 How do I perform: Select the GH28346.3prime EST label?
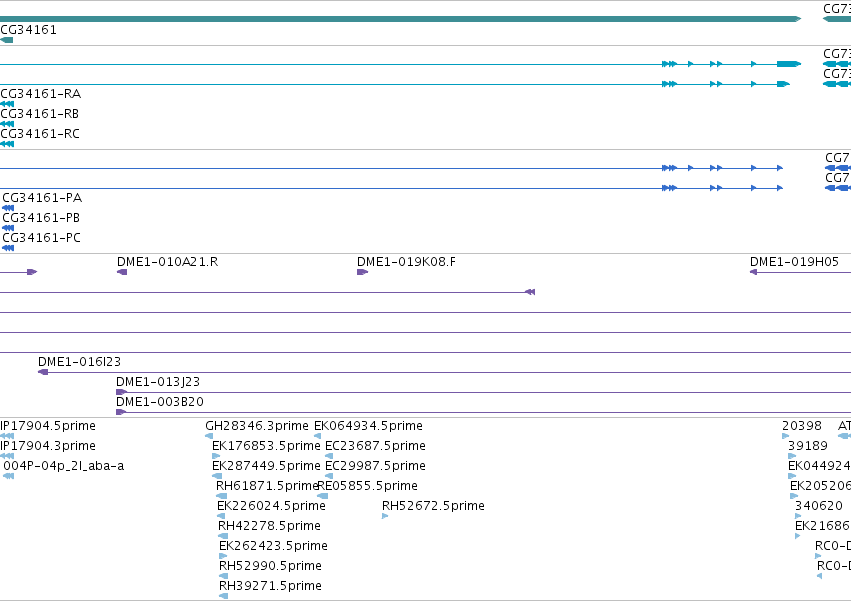pyautogui.click(x=257, y=426)
